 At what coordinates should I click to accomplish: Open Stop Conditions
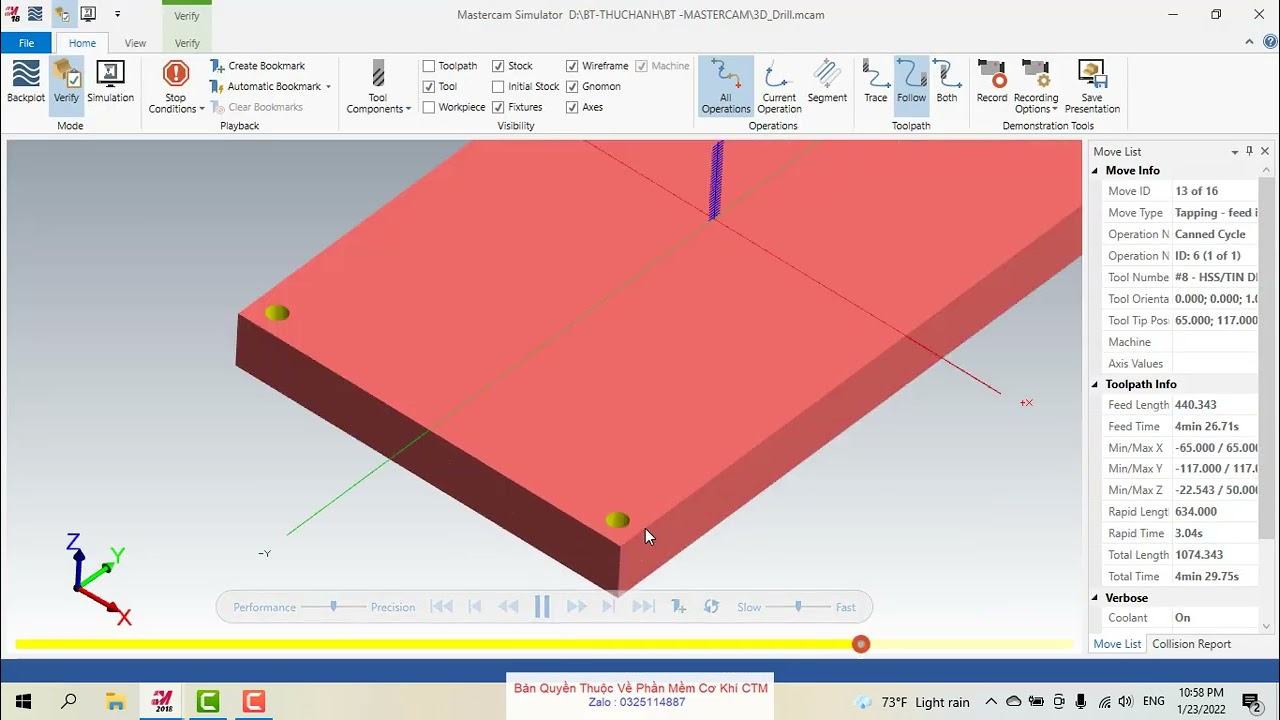coord(176,87)
